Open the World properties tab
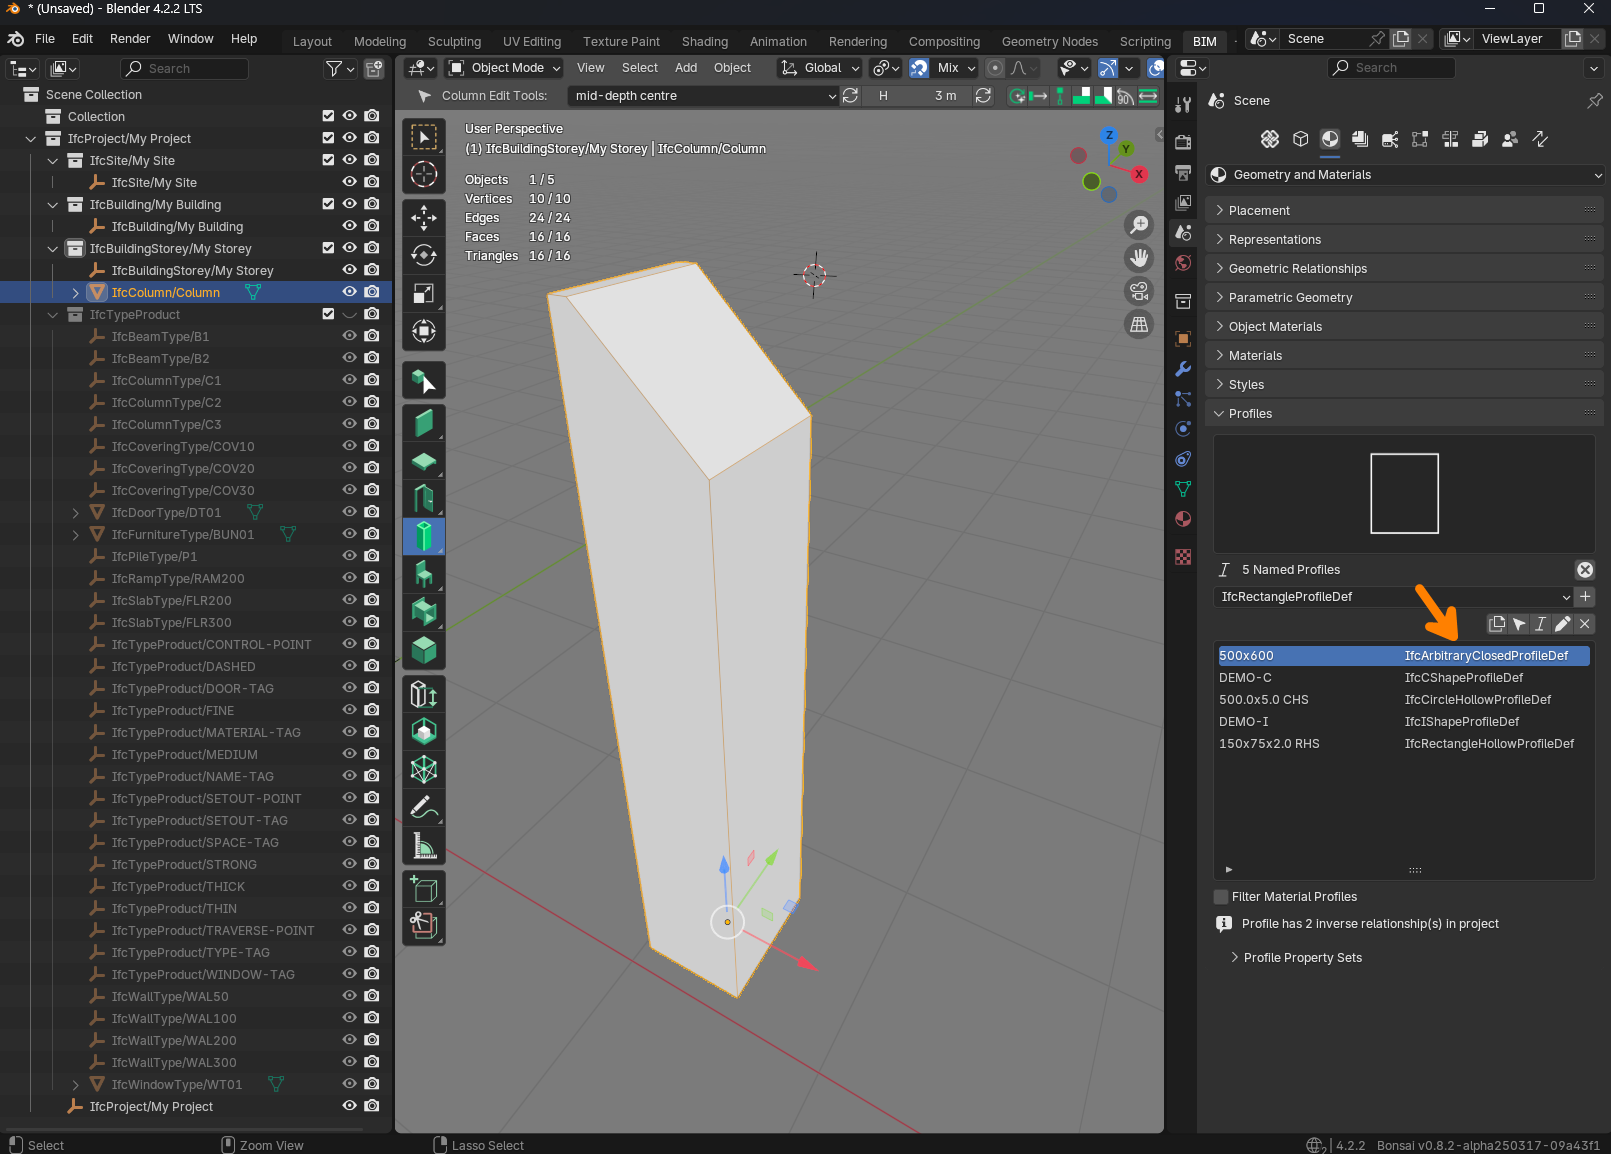This screenshot has height=1154, width=1611. click(1183, 263)
